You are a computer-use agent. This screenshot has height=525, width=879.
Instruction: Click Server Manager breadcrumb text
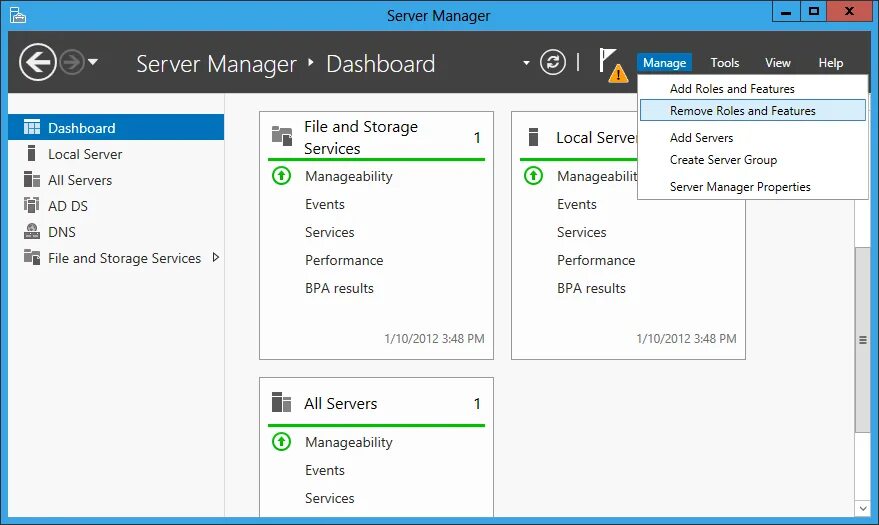point(216,63)
